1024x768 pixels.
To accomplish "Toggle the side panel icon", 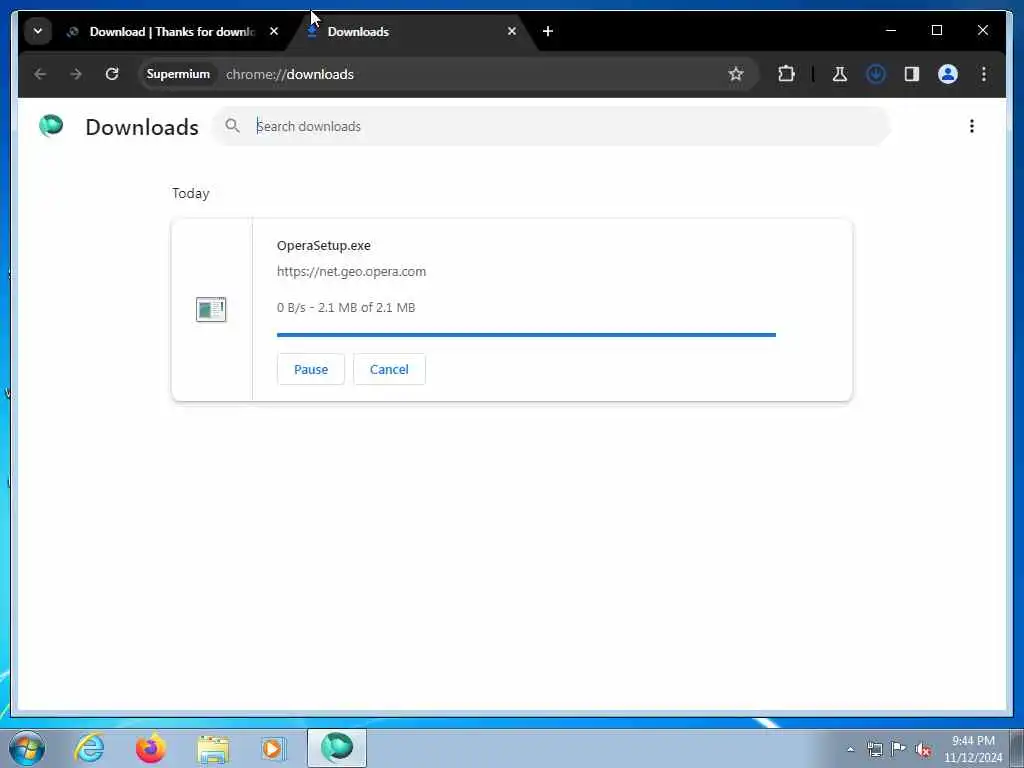I will pos(912,74).
